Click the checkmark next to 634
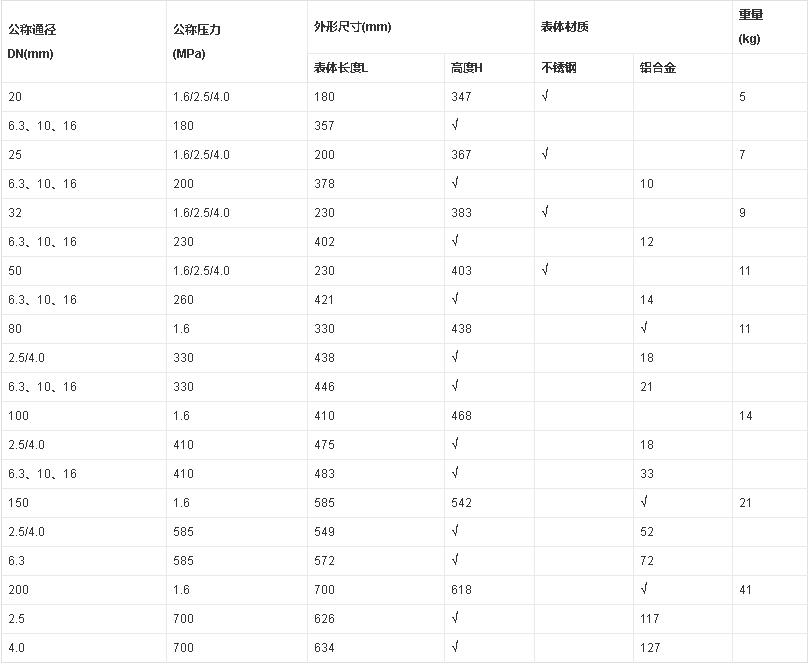This screenshot has height=664, width=809. pyautogui.click(x=455, y=647)
